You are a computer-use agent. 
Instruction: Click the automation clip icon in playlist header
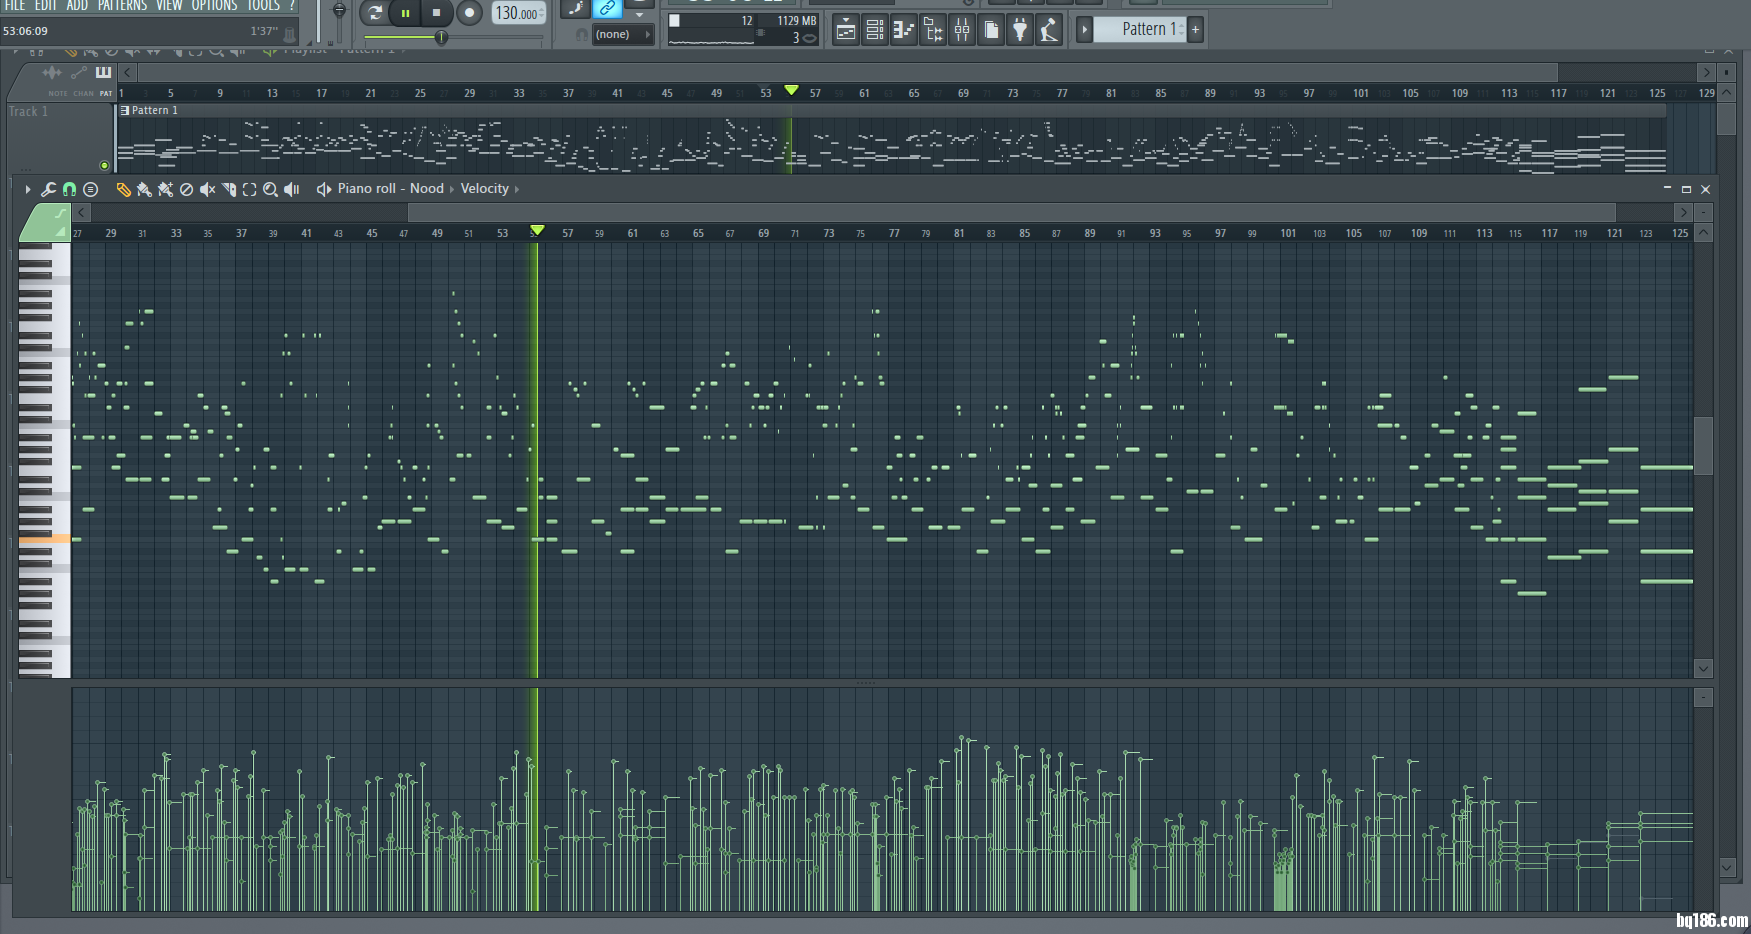(x=78, y=72)
